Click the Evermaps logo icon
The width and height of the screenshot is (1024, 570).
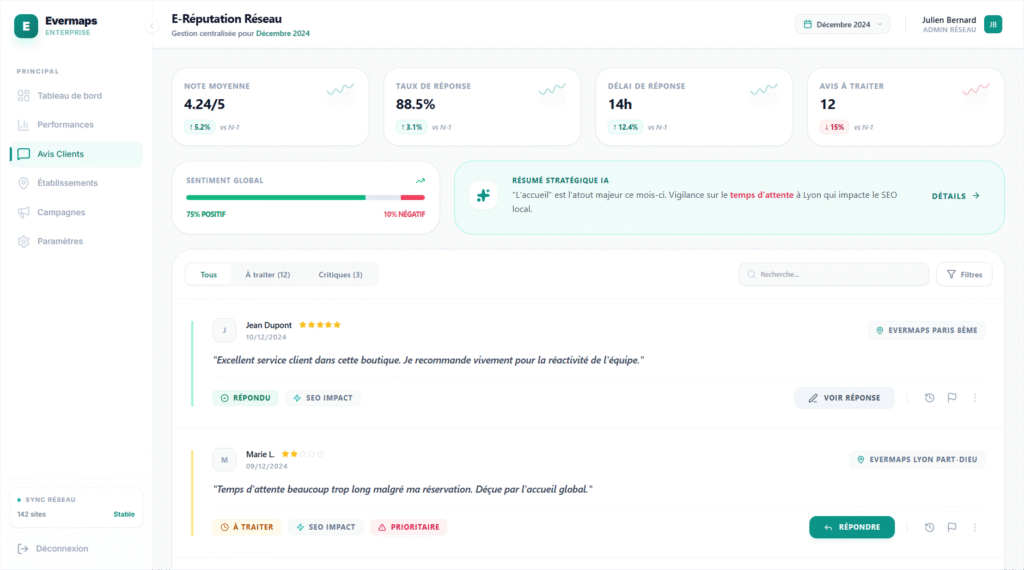[26, 26]
